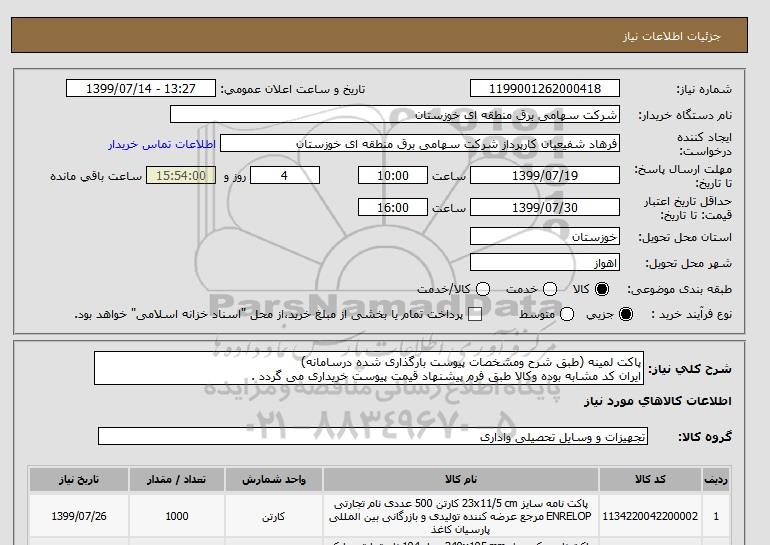
Task: Click the ENRELOP envelope product name cell
Action: coord(461,516)
